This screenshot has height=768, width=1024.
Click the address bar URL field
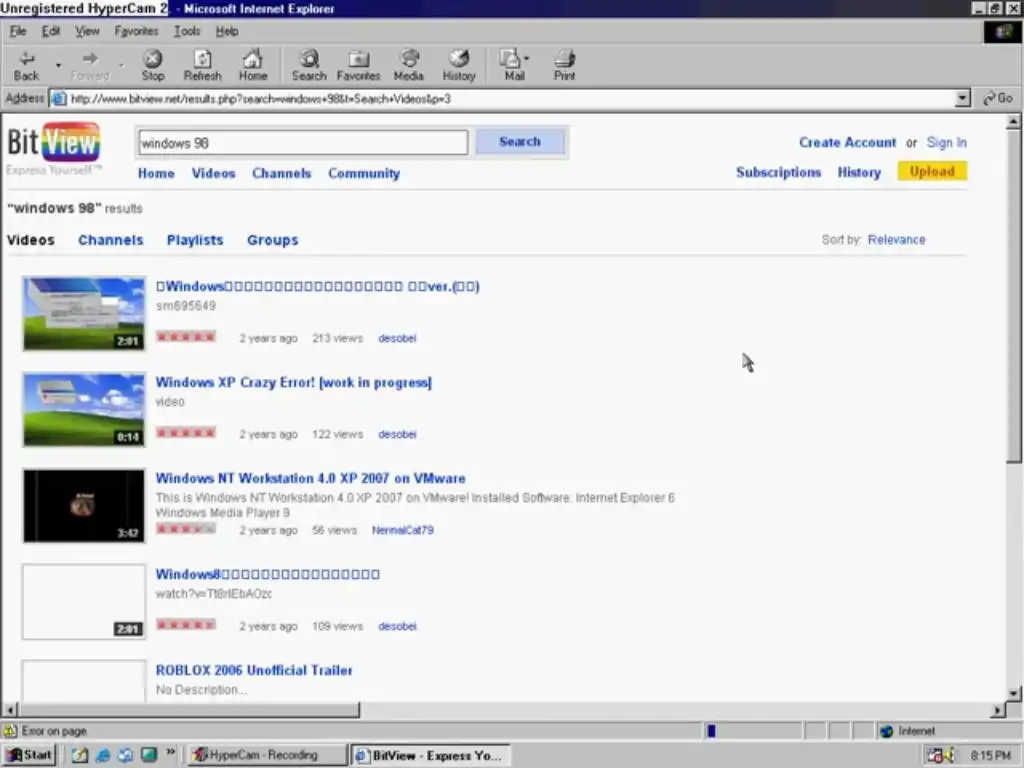(x=503, y=99)
